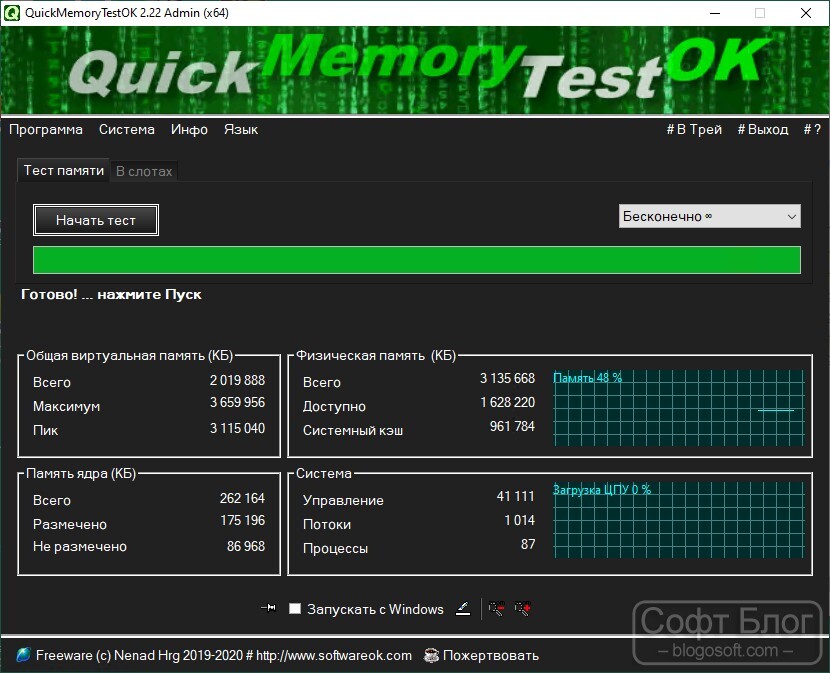Click the globe icon in the footer
This screenshot has width=830, height=673.
click(23, 655)
